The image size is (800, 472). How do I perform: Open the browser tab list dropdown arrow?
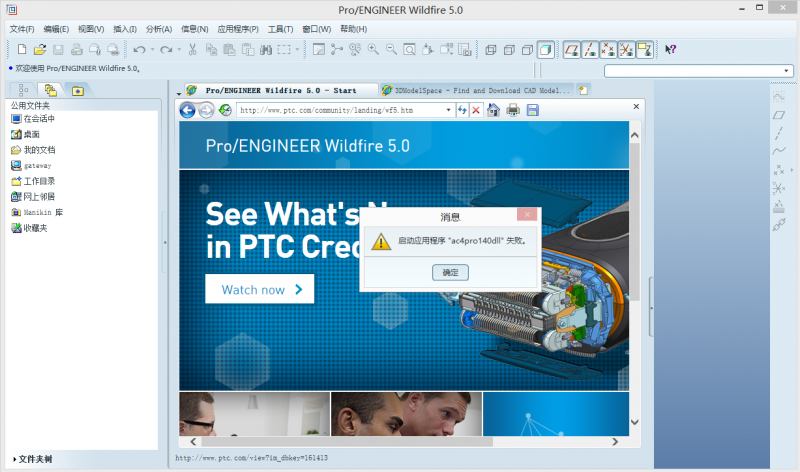pyautogui.click(x=179, y=93)
